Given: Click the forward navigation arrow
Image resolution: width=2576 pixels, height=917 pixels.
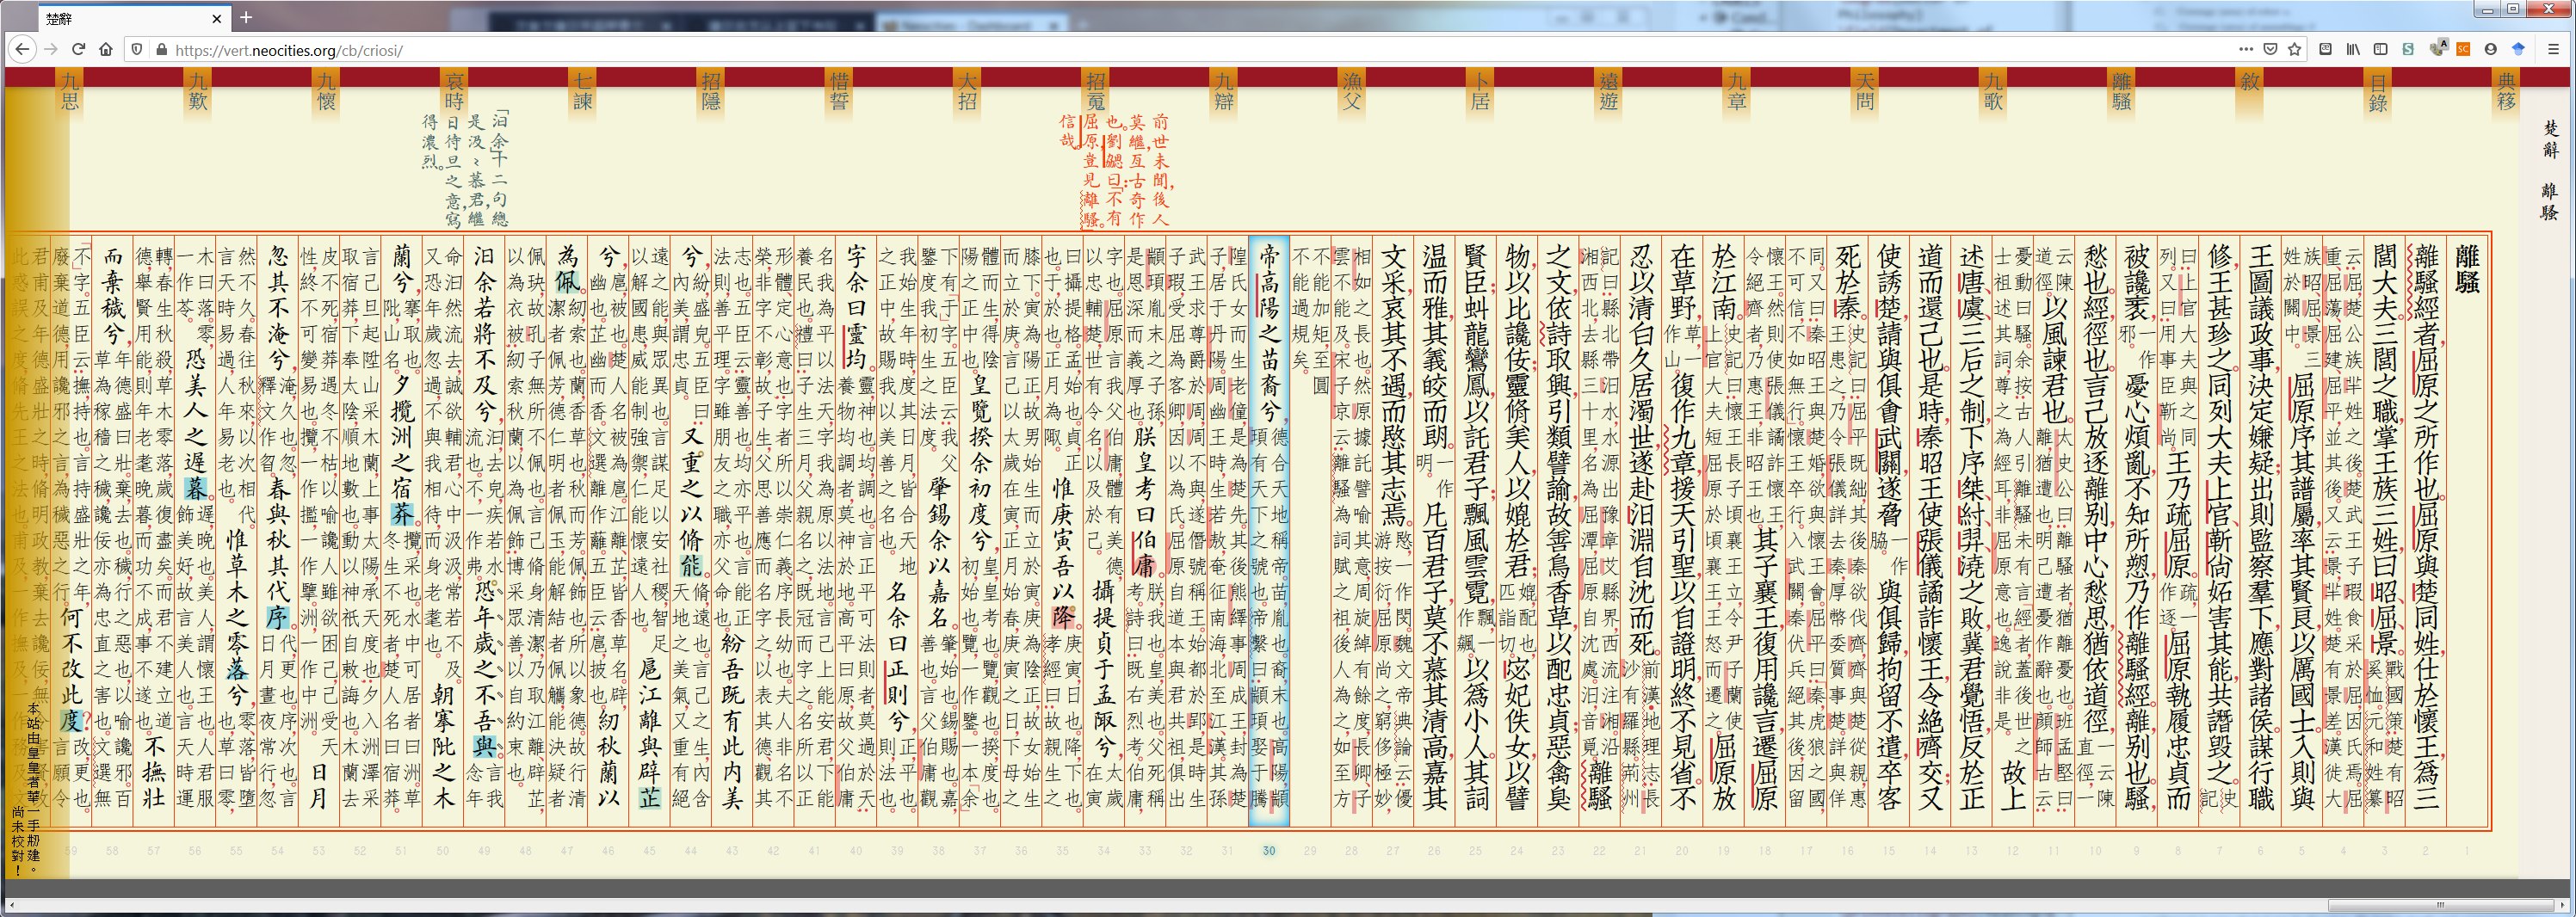Looking at the screenshot, I should (51, 49).
